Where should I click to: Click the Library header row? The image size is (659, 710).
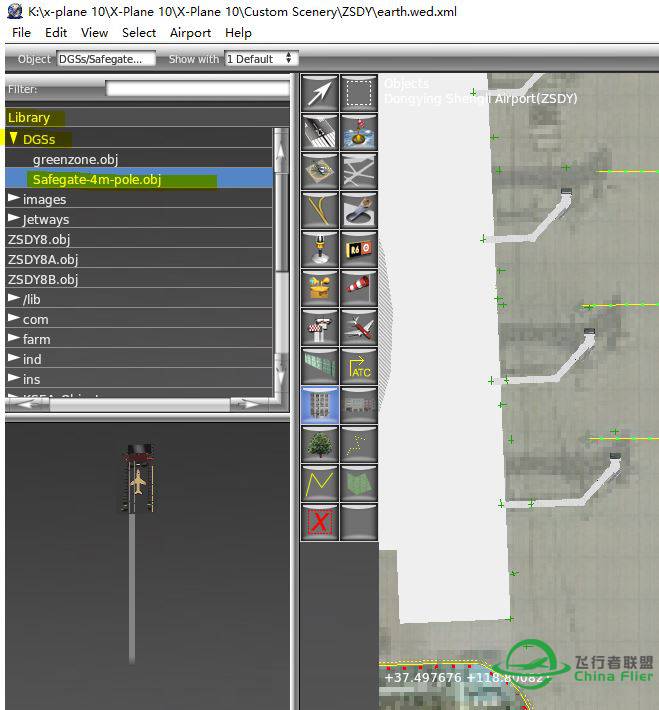(147, 117)
